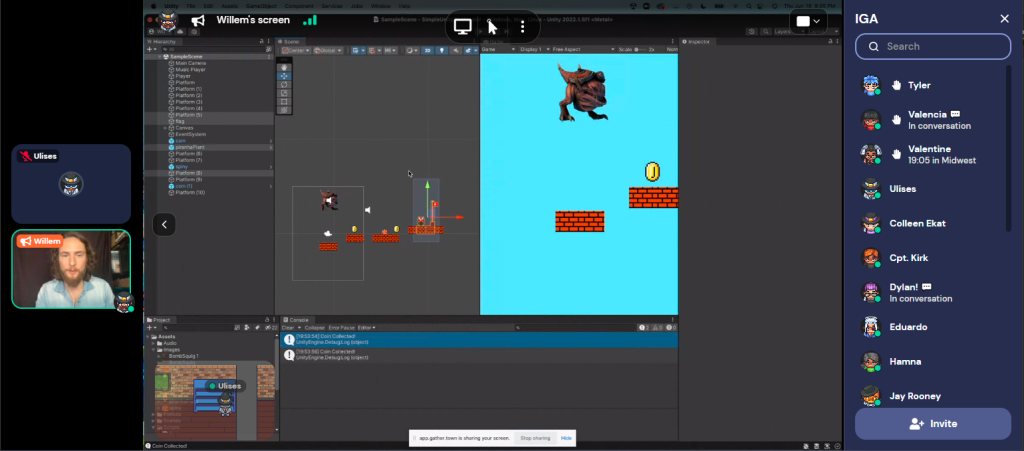
Task: Select Music Player in Hierarchy
Action: tap(191, 69)
